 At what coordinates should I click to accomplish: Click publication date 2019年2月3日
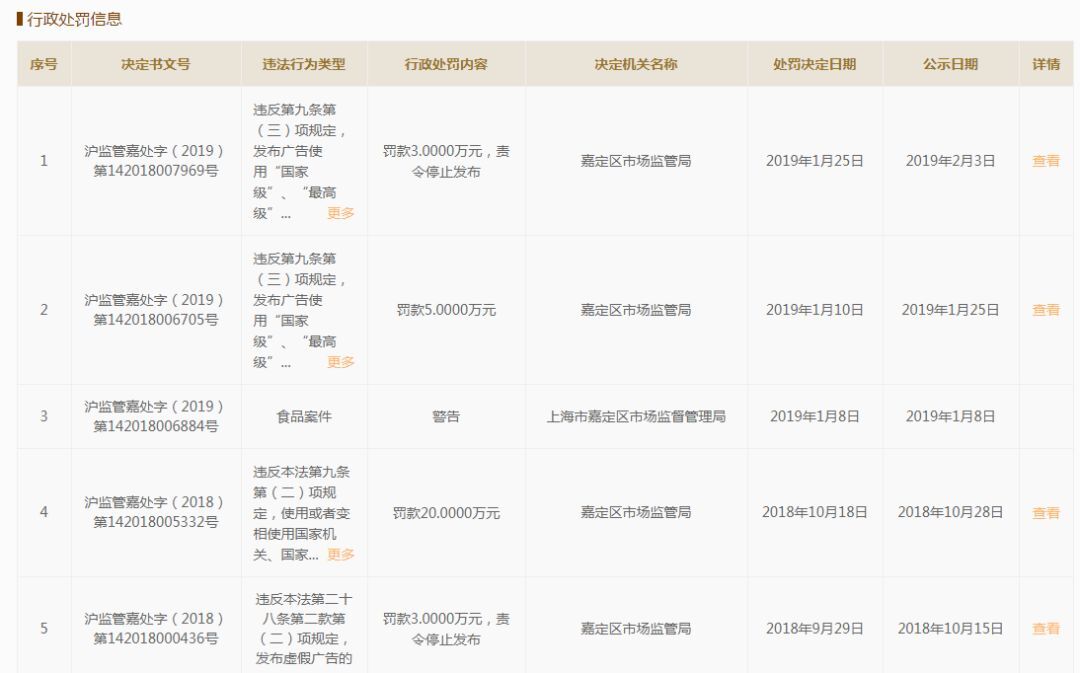(x=951, y=161)
